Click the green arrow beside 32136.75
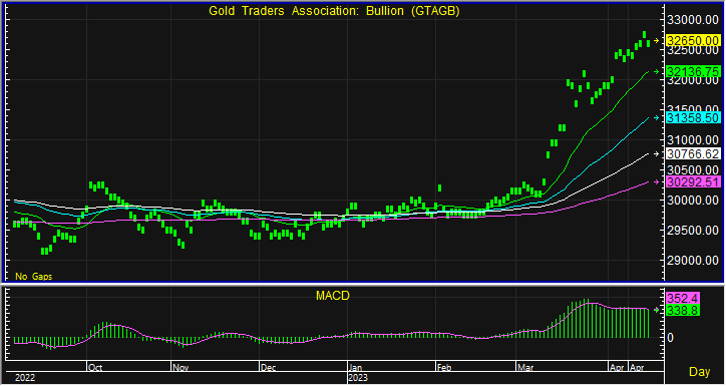 656,71
